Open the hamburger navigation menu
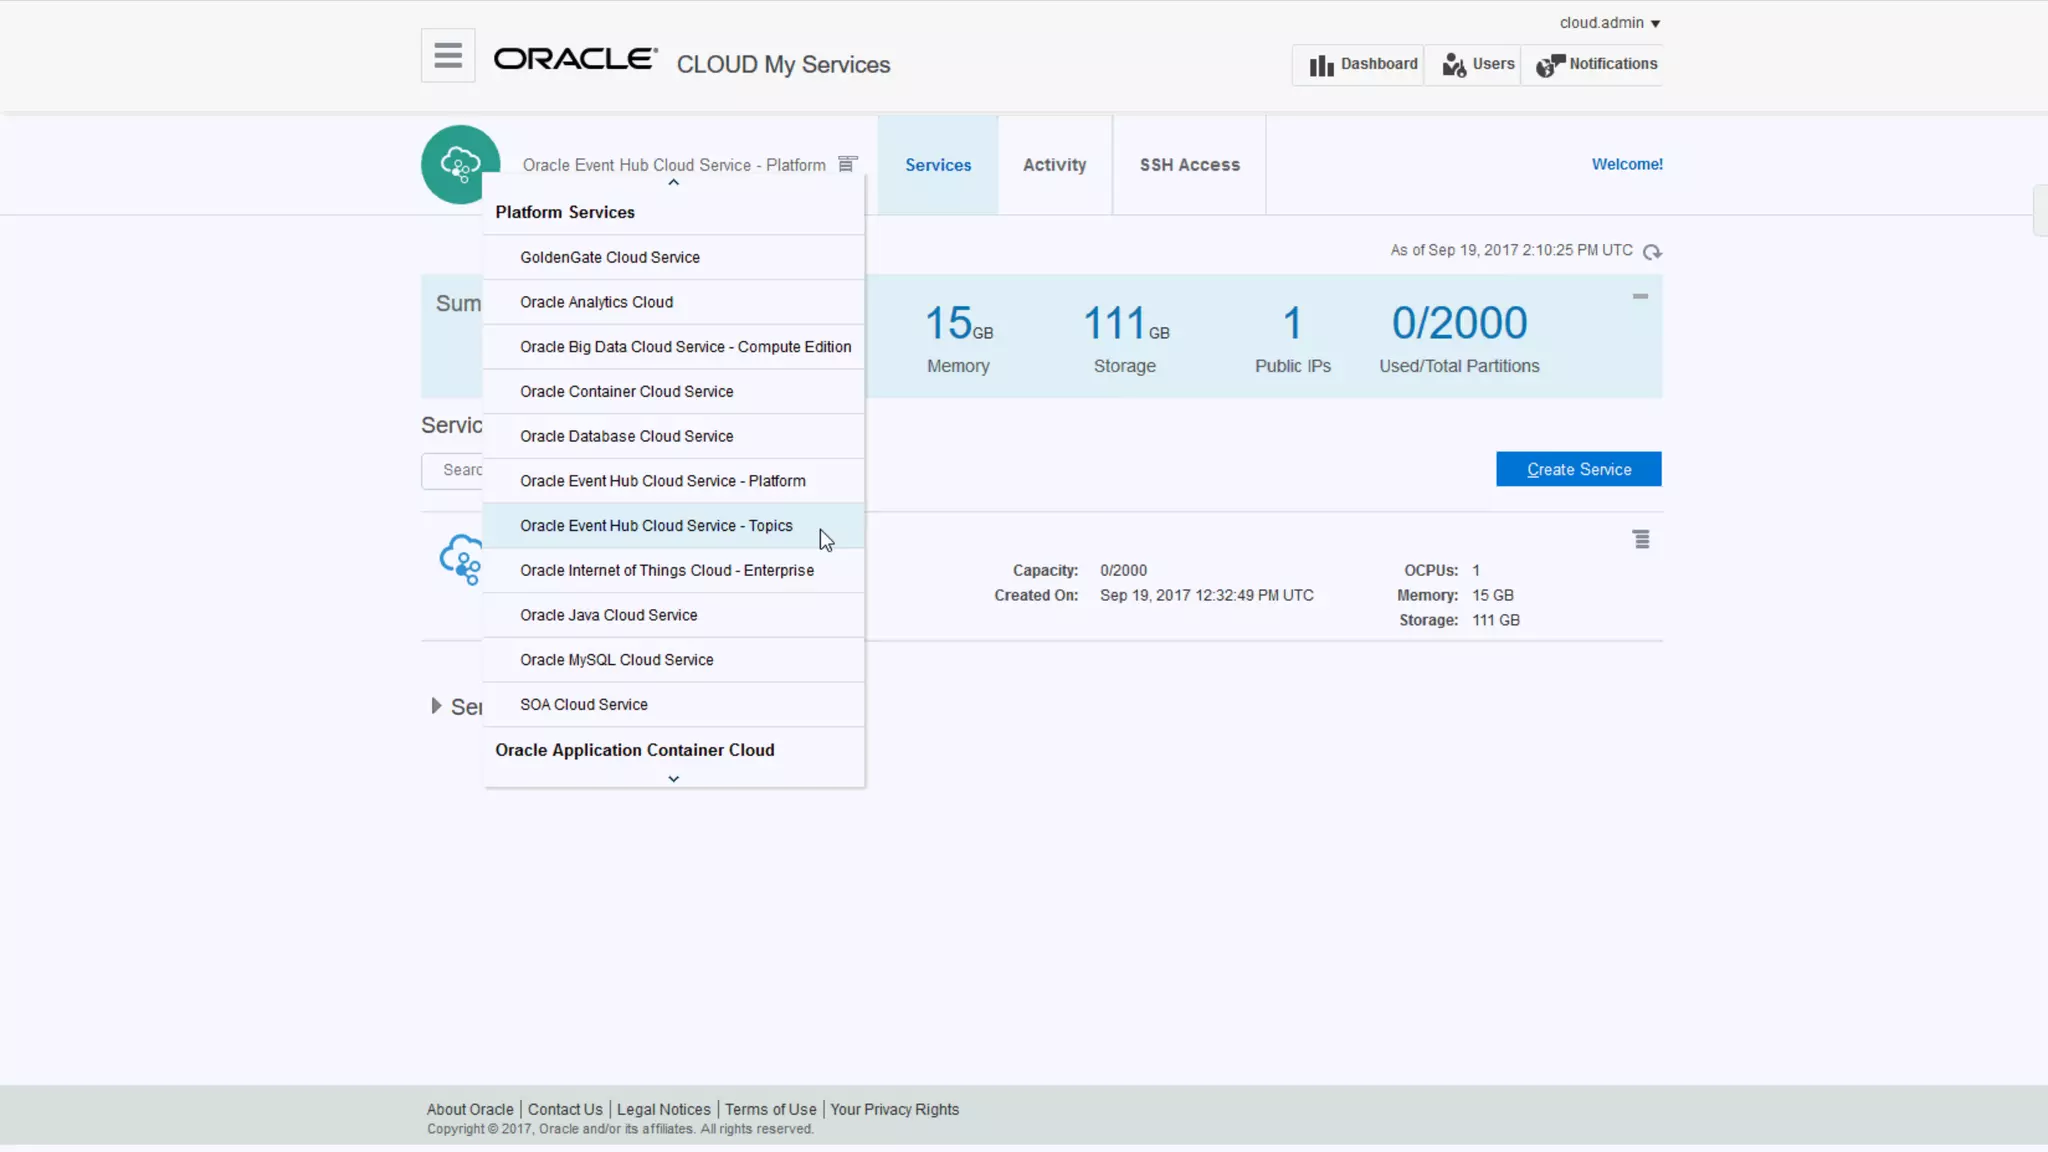This screenshot has height=1152, width=2048. click(x=447, y=56)
